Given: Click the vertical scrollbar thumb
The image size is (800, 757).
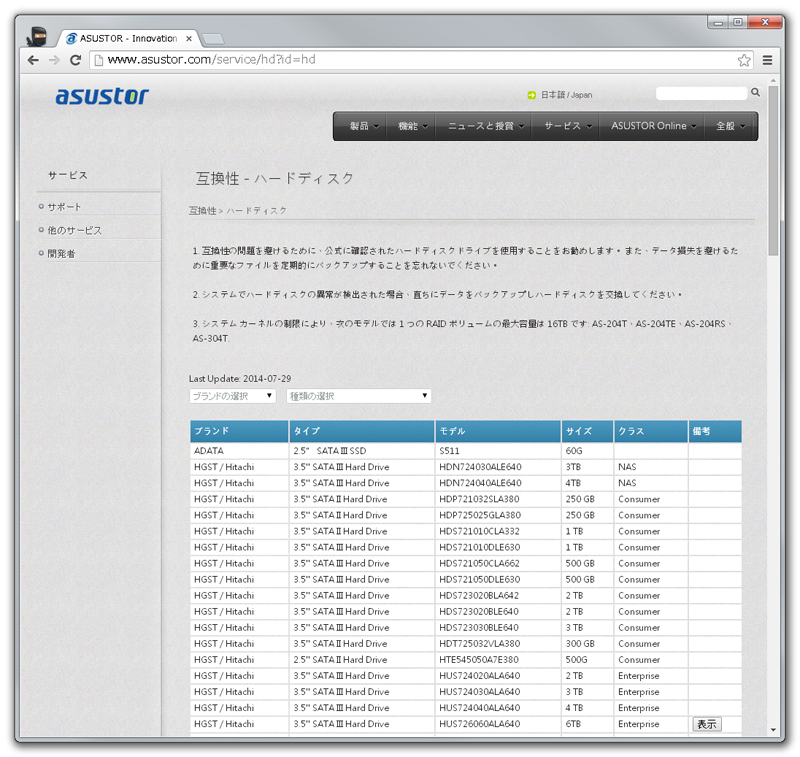Looking at the screenshot, I should coord(773,171).
